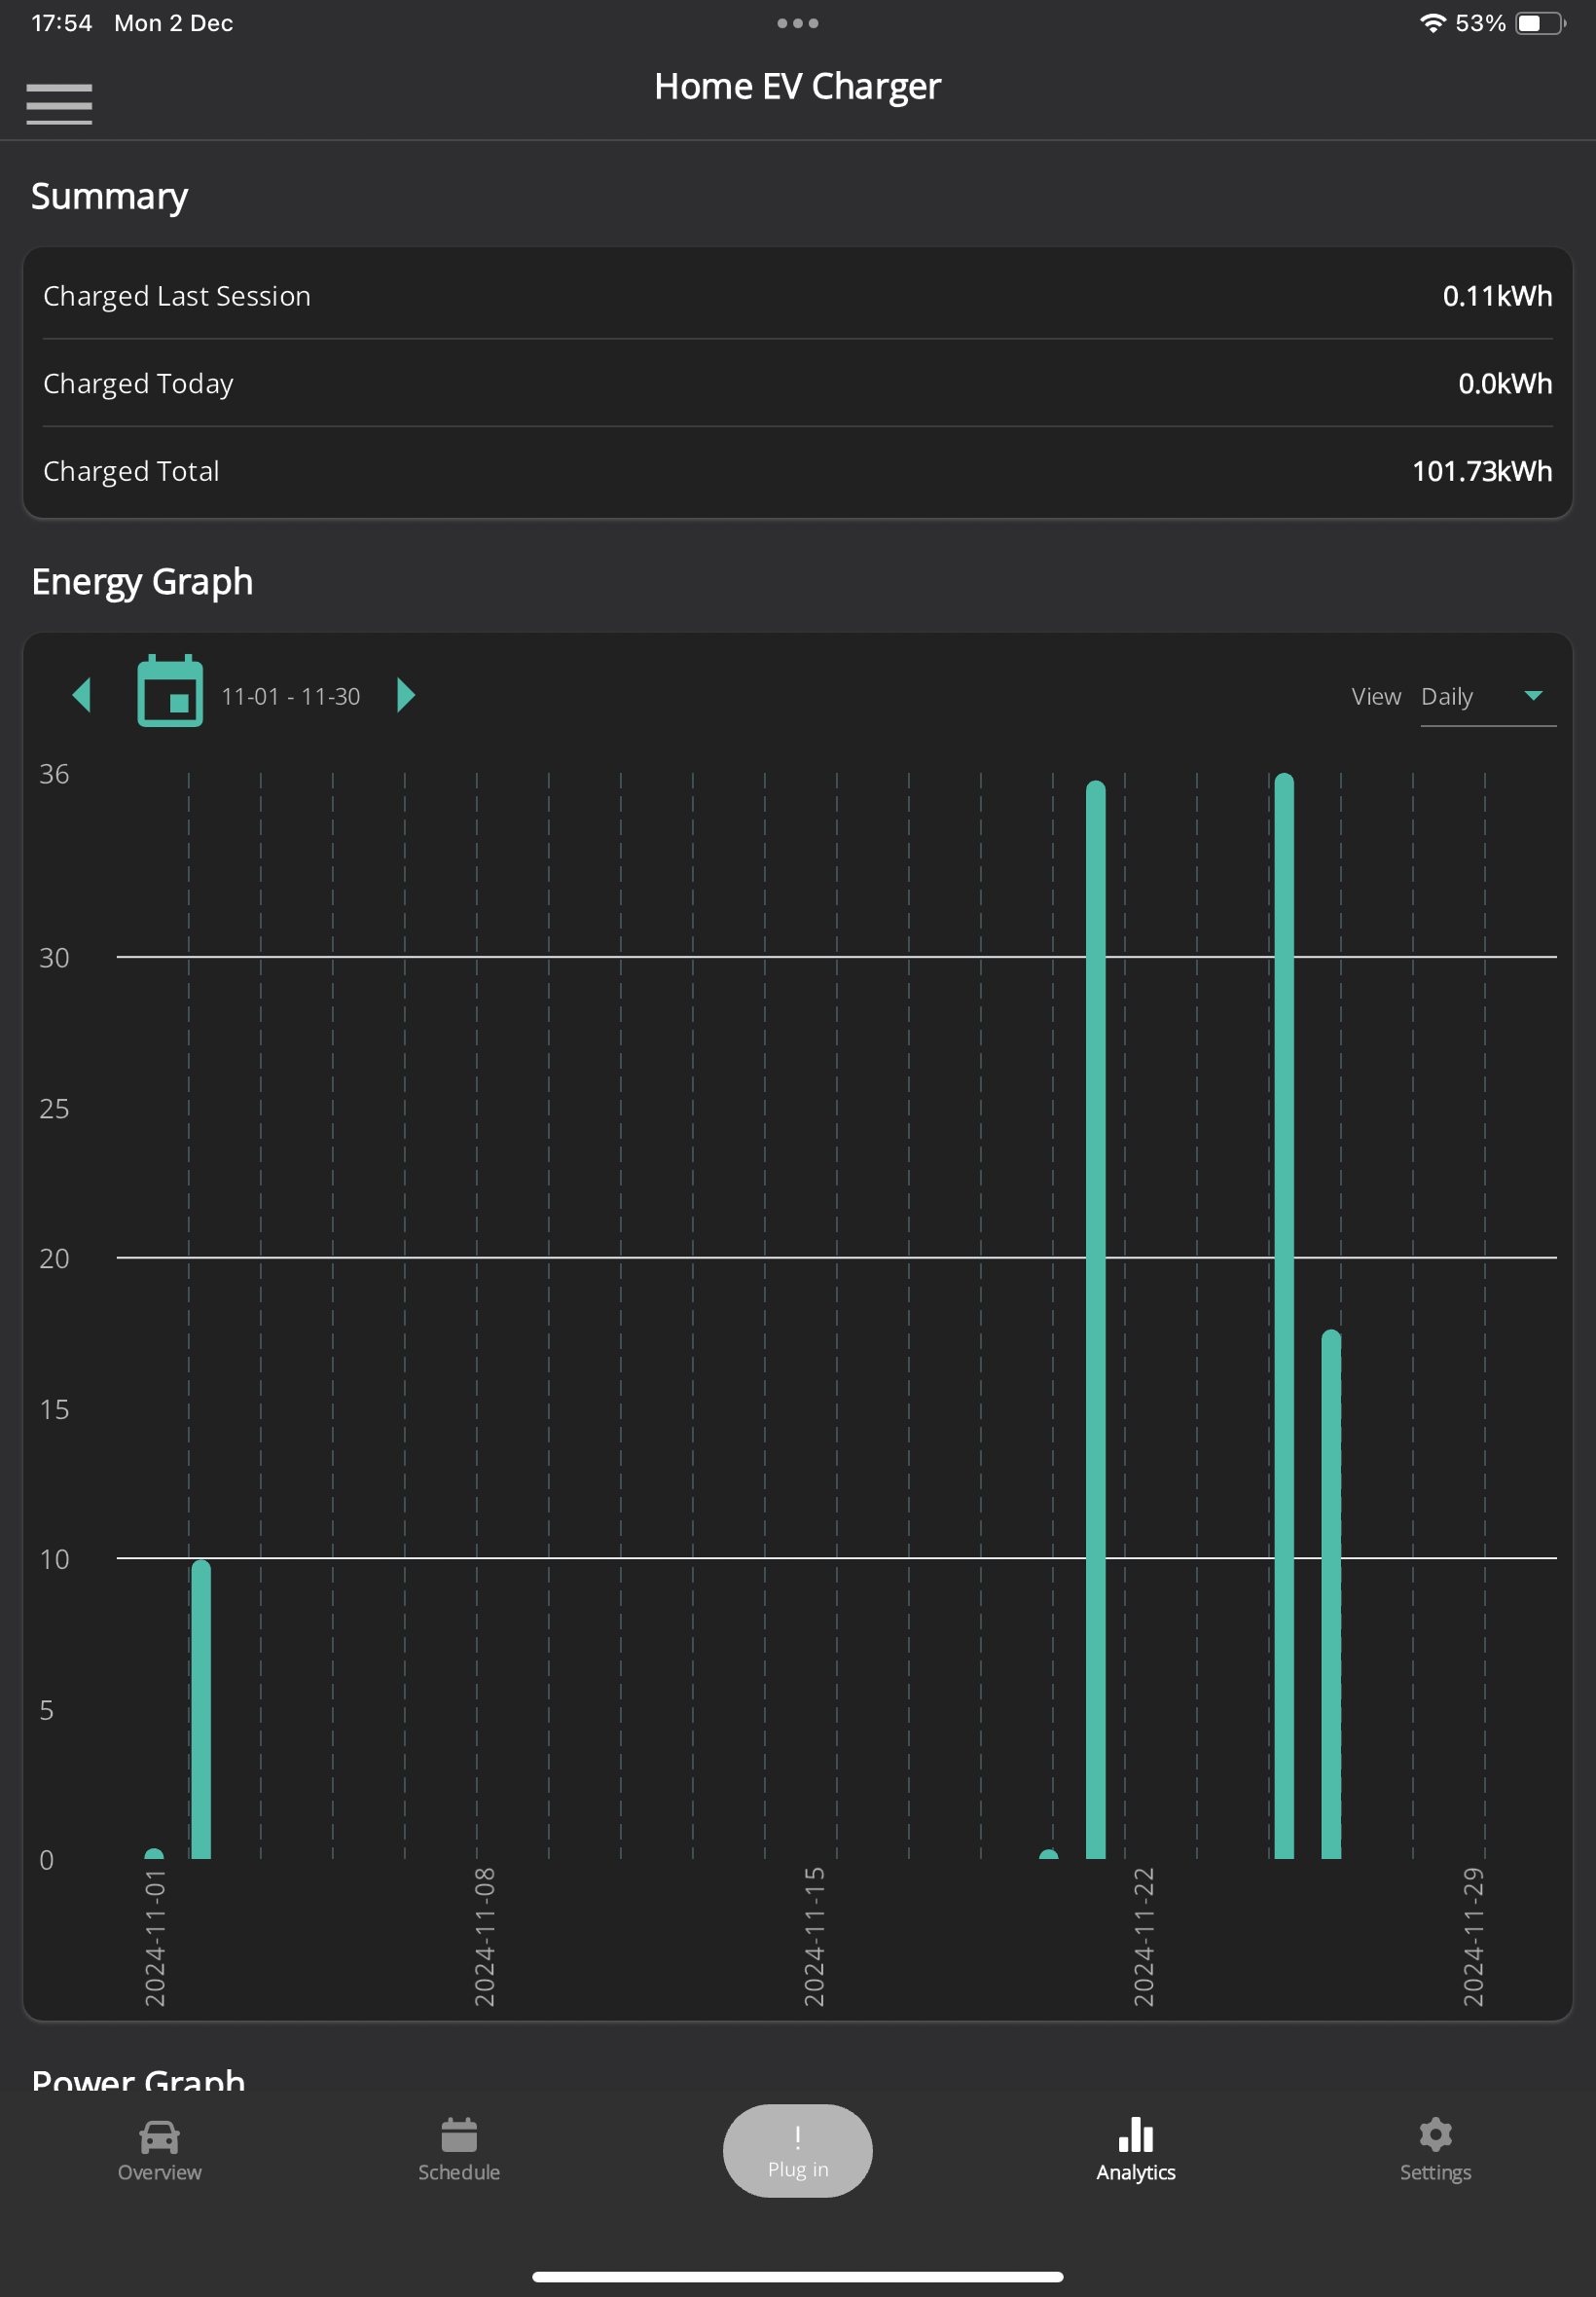Go to previous date range arrow
This screenshot has height=2297, width=1596.
coord(82,695)
